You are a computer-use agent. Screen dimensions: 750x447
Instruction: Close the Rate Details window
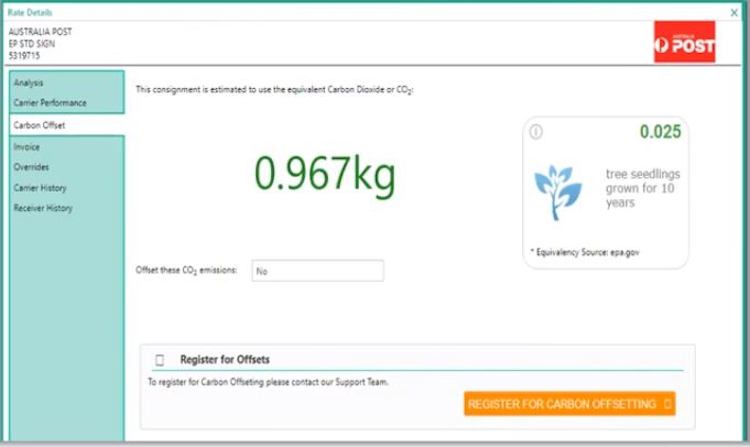[x=734, y=13]
